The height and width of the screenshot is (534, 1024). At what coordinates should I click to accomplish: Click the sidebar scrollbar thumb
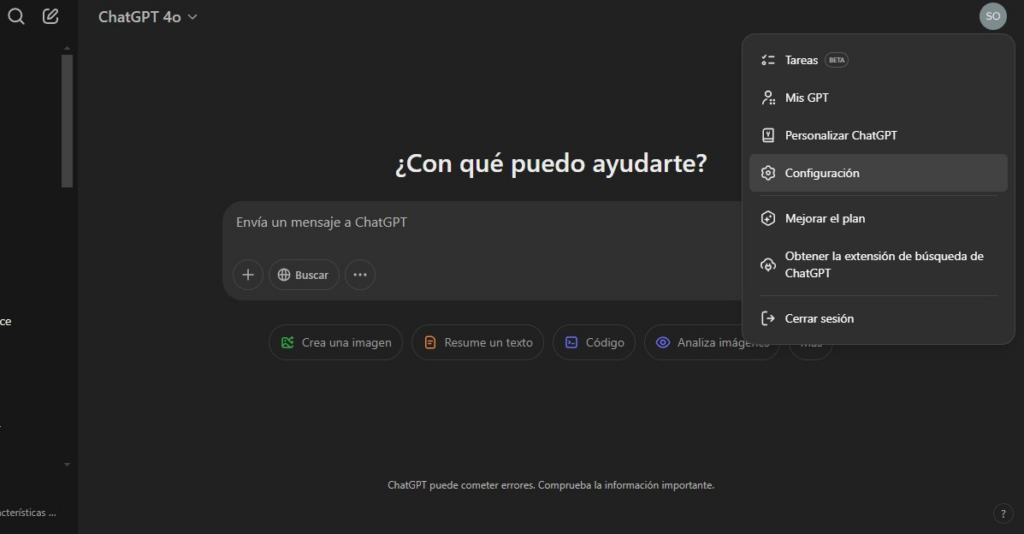pos(67,121)
